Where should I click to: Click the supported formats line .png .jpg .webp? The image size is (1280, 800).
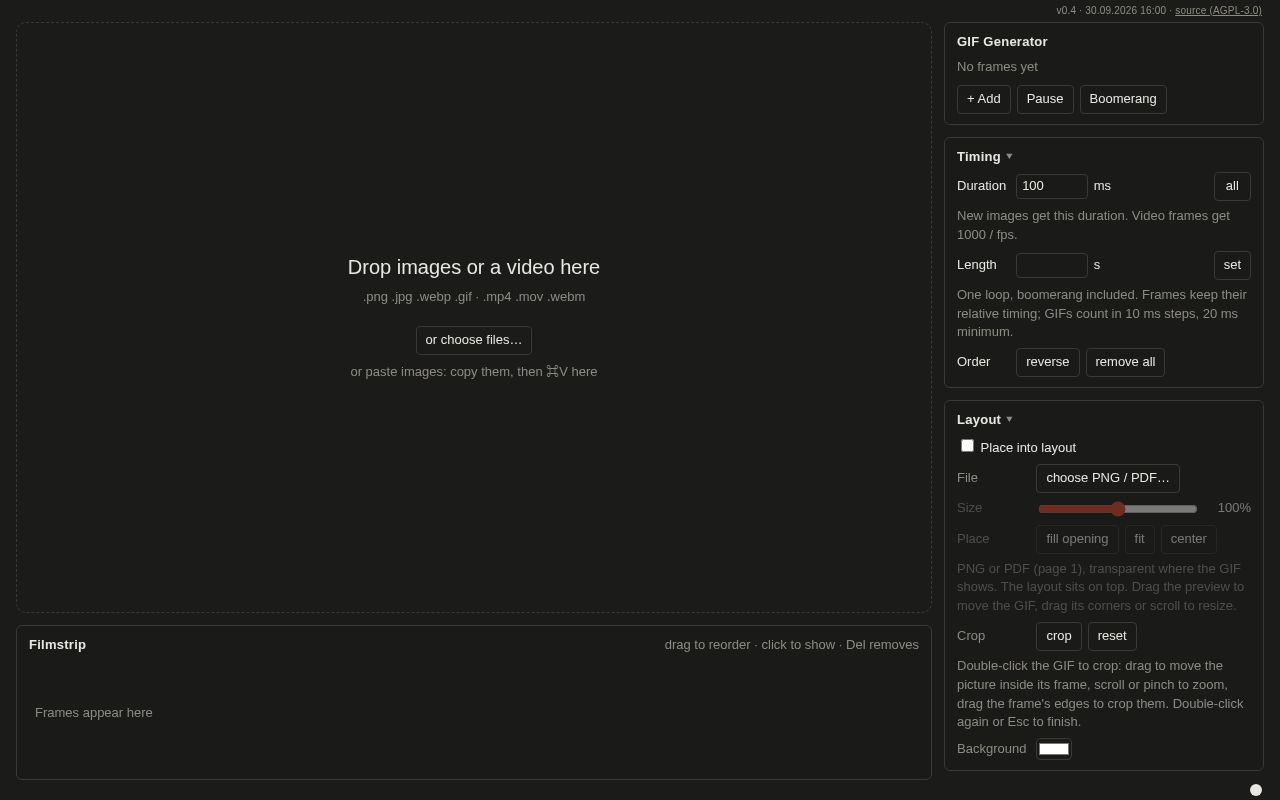474,297
